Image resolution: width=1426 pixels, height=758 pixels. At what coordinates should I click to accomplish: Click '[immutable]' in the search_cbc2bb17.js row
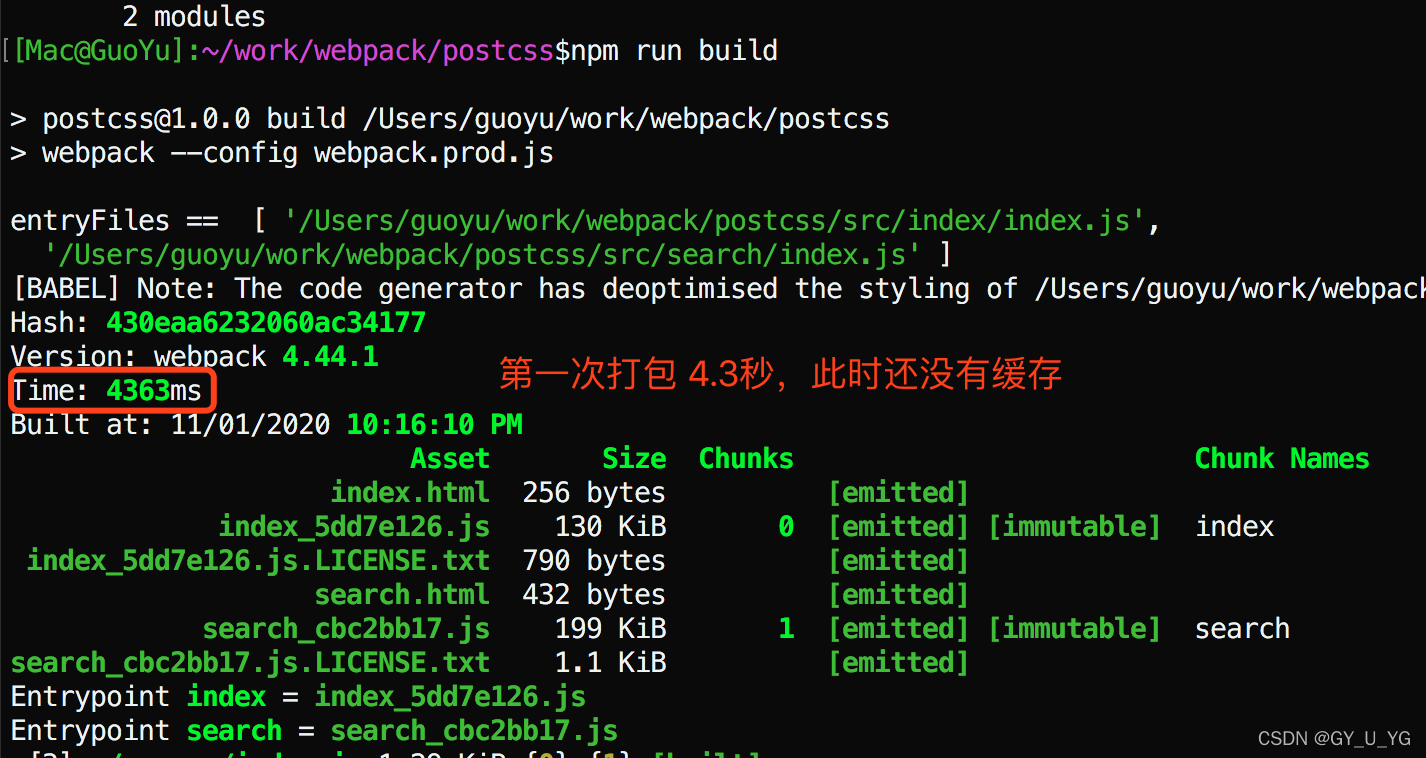[x=1074, y=629]
